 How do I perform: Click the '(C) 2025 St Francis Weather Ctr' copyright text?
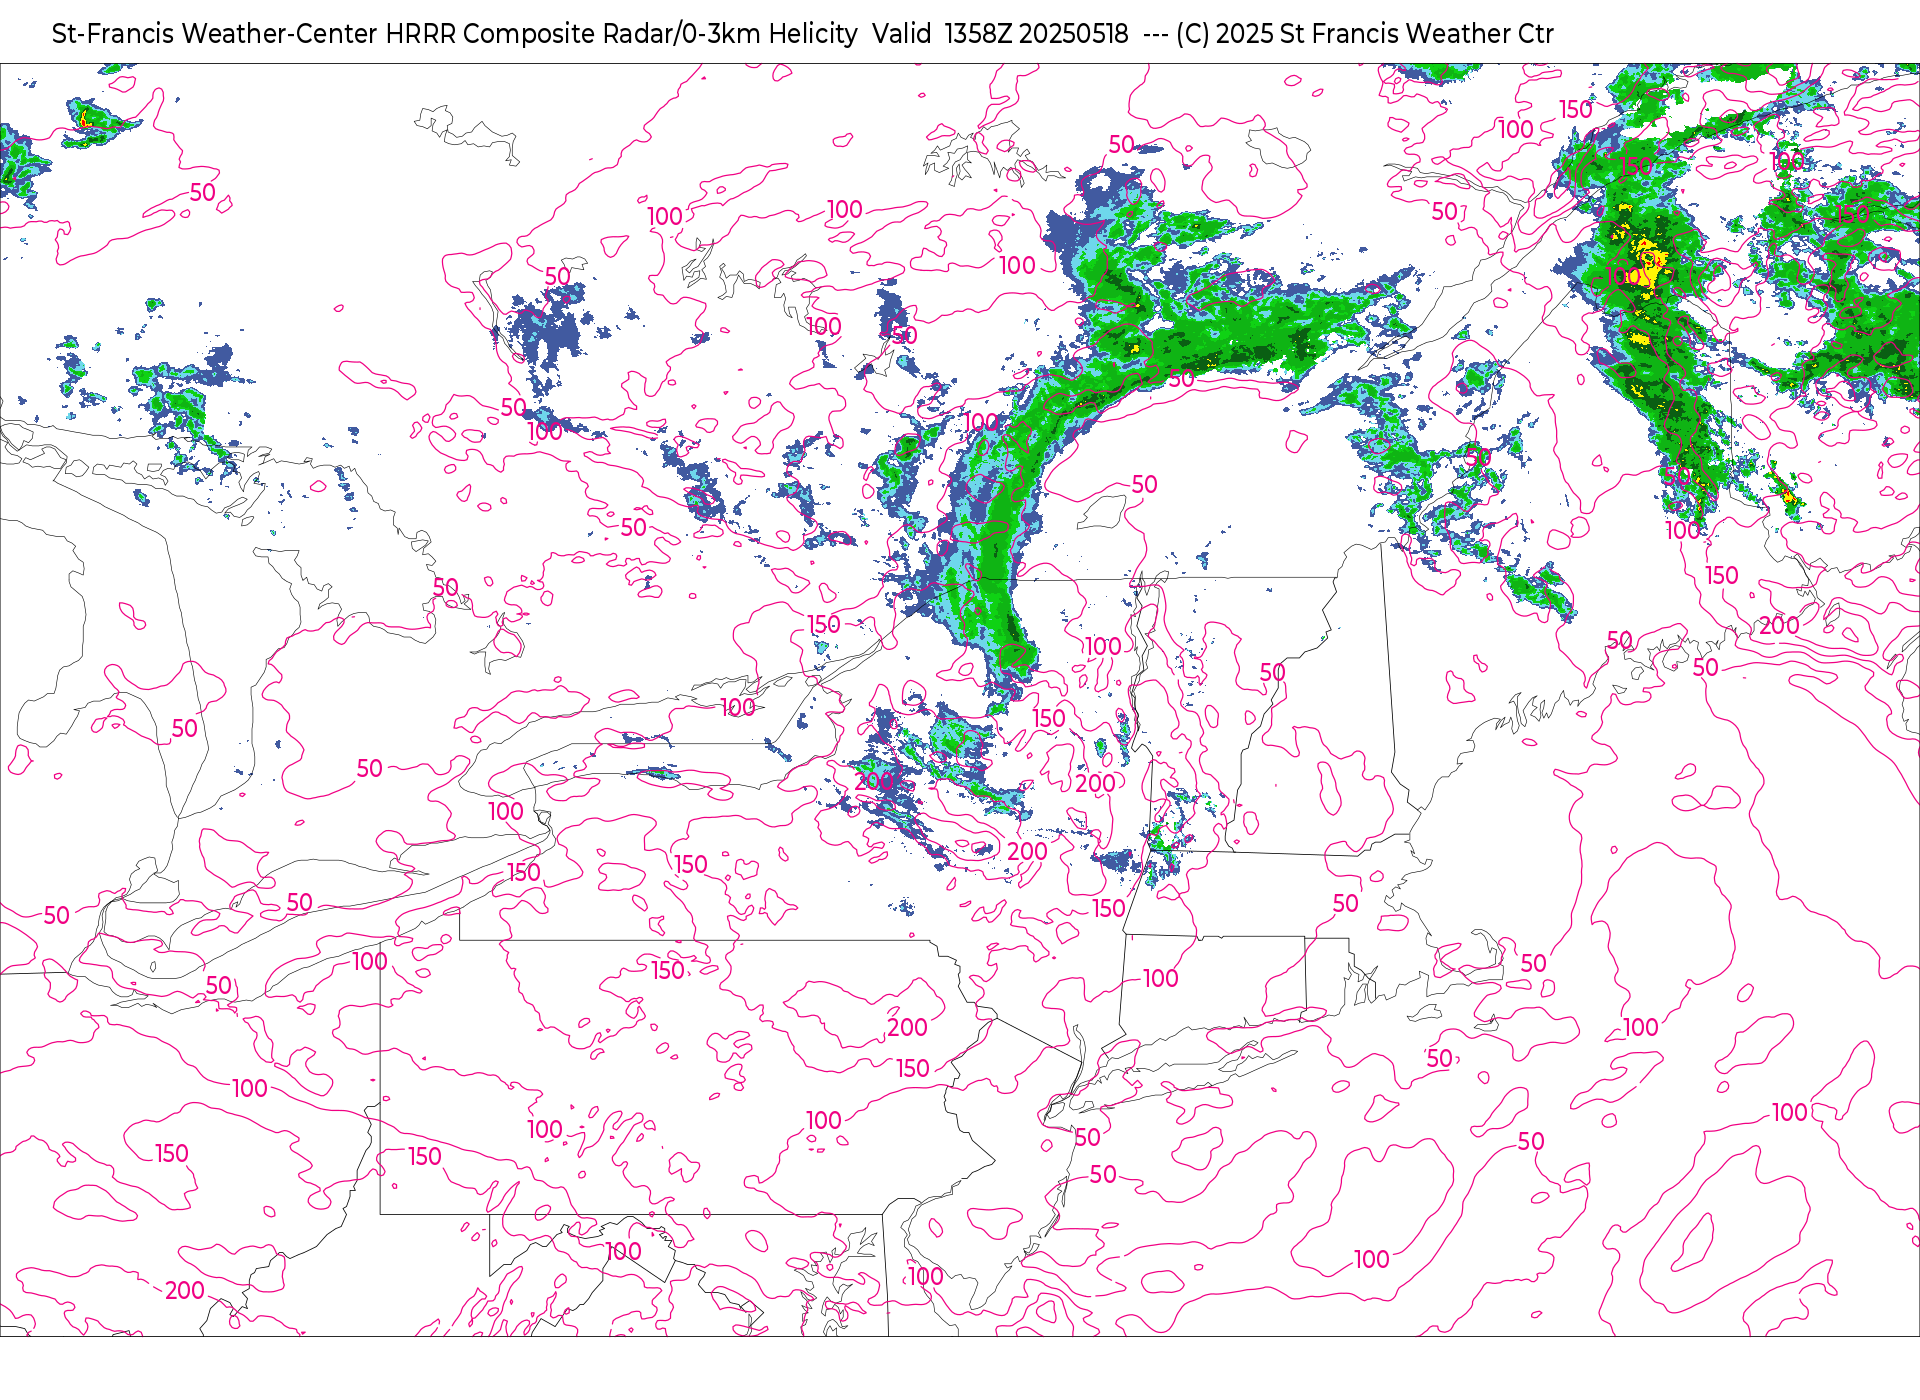[1365, 34]
